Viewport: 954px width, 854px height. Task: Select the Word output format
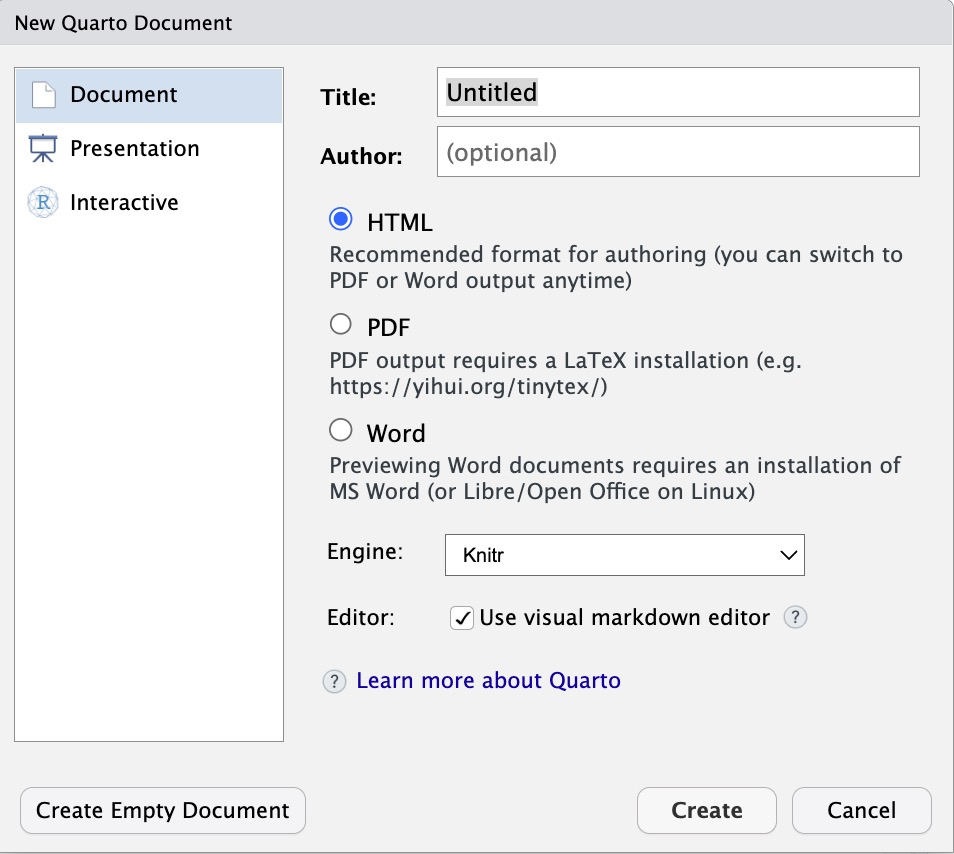coord(341,430)
